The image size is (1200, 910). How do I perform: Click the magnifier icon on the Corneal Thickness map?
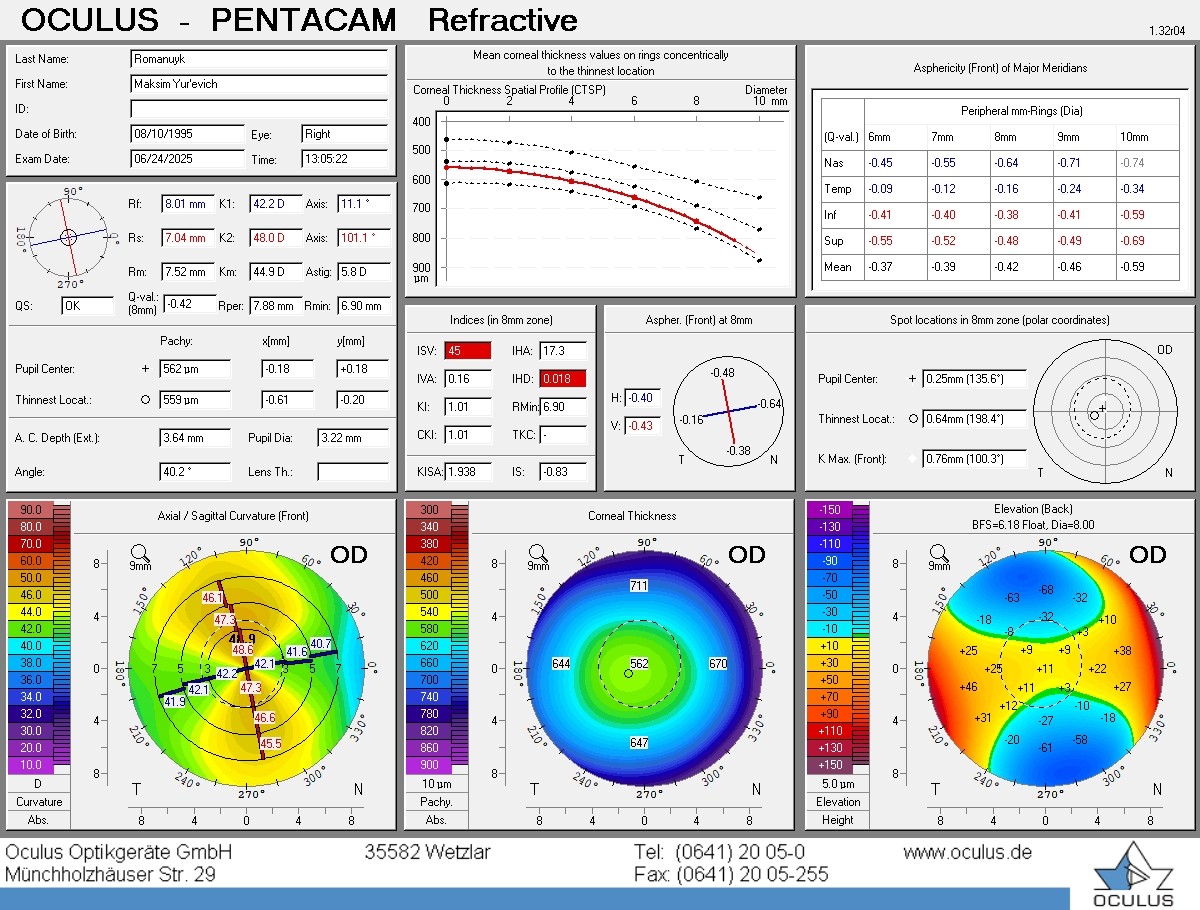(x=539, y=552)
